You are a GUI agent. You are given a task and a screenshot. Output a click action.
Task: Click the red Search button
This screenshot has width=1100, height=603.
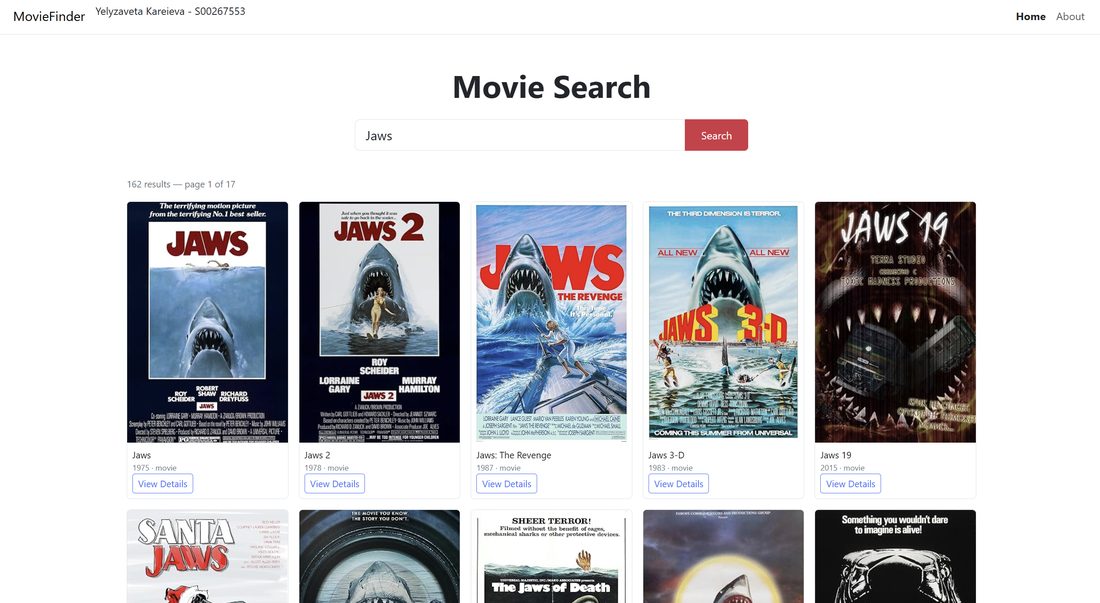[716, 135]
